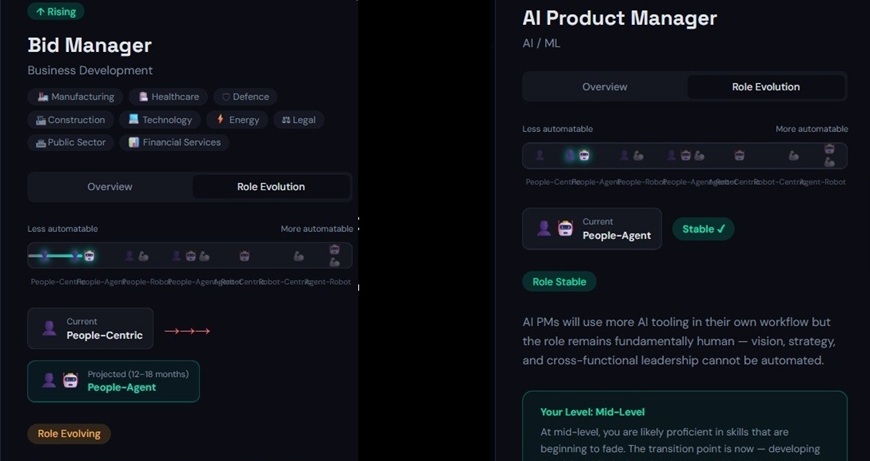Choose the Energy lightning tag
The height and width of the screenshot is (461, 870).
pyautogui.click(x=237, y=120)
